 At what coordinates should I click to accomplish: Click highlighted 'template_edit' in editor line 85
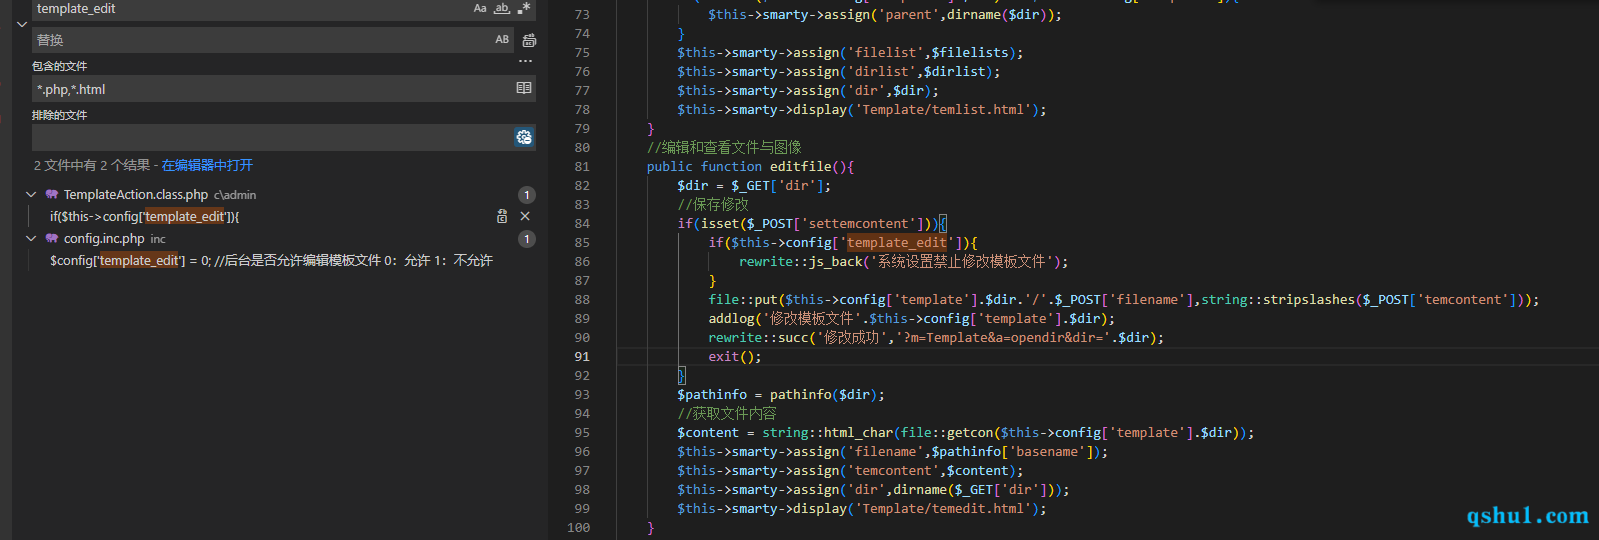tap(897, 243)
